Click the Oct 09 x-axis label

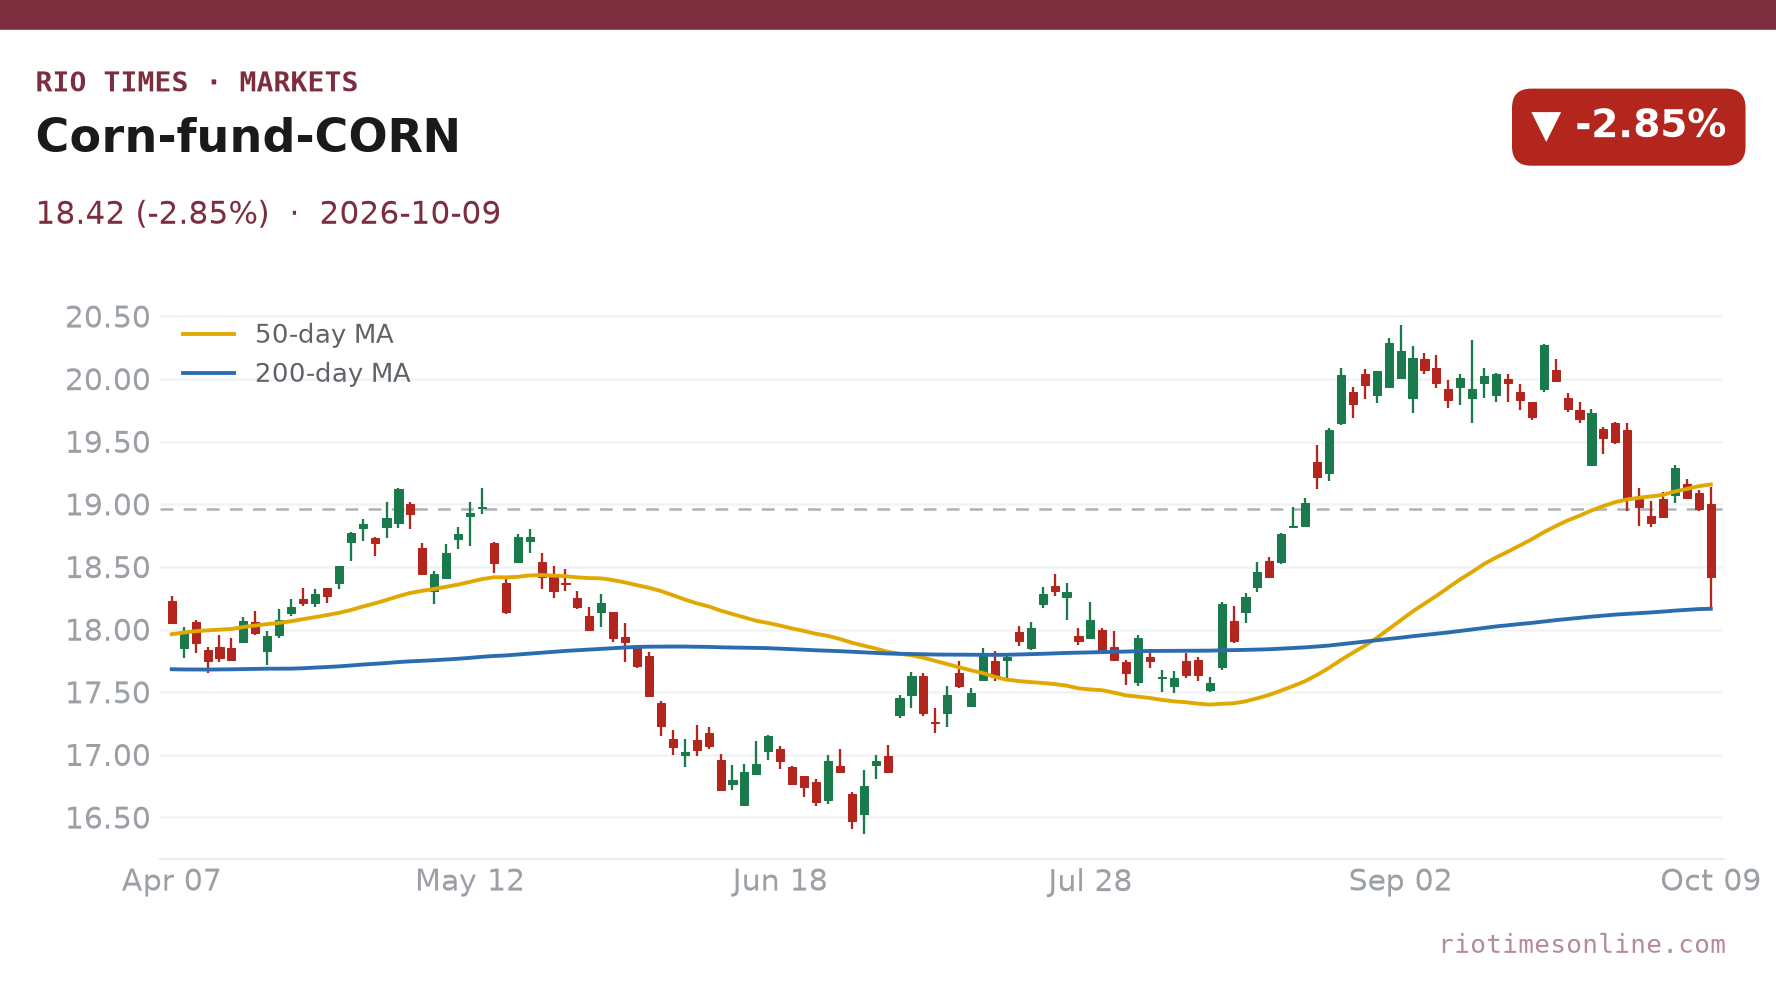pyautogui.click(x=1710, y=881)
